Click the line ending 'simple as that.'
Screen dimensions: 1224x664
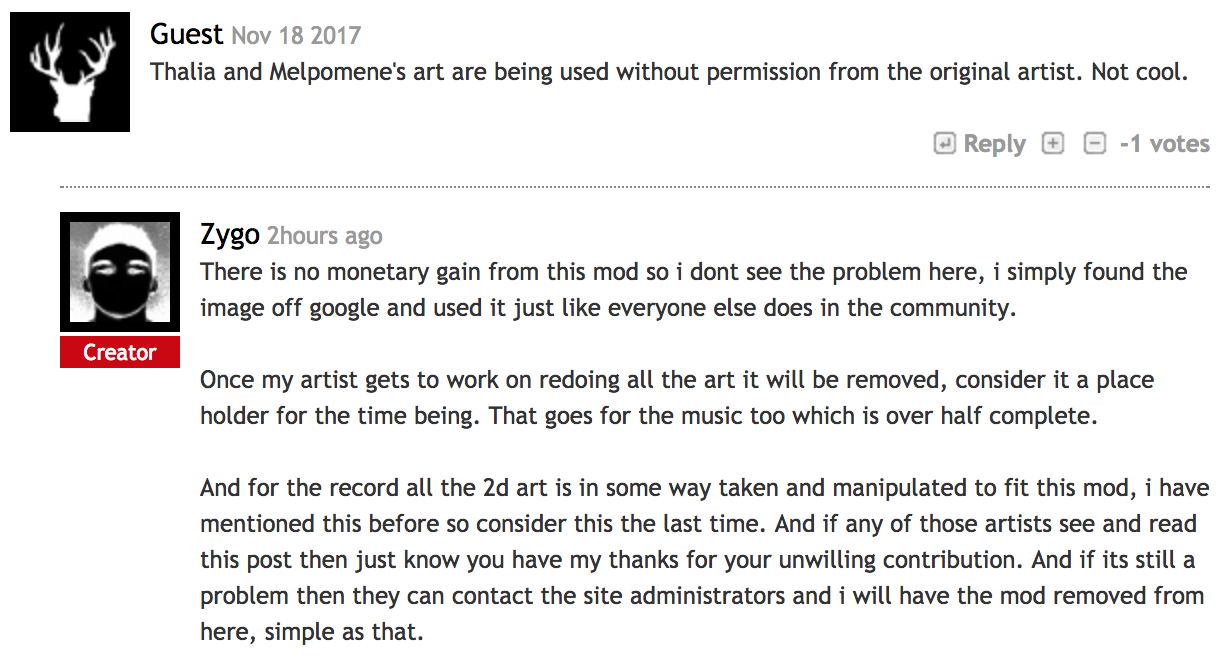(312, 632)
